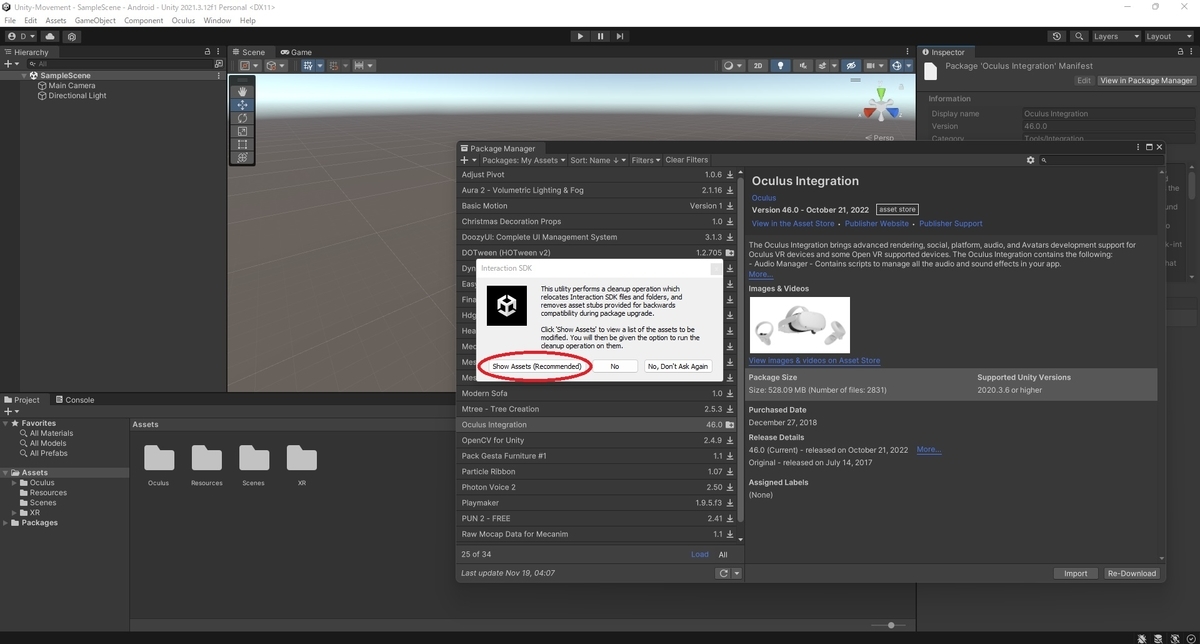Select the Hand view tool
This screenshot has width=1200, height=644.
(x=242, y=92)
